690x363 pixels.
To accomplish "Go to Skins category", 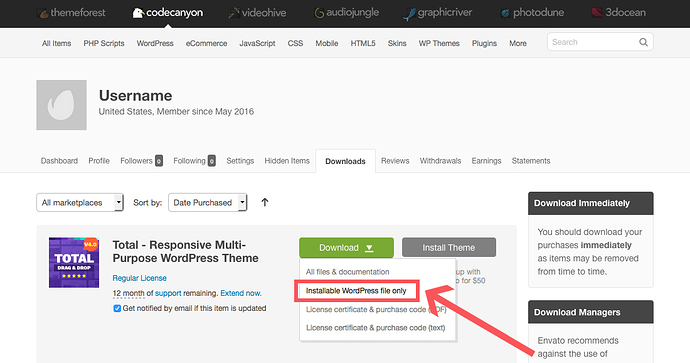I will [397, 43].
